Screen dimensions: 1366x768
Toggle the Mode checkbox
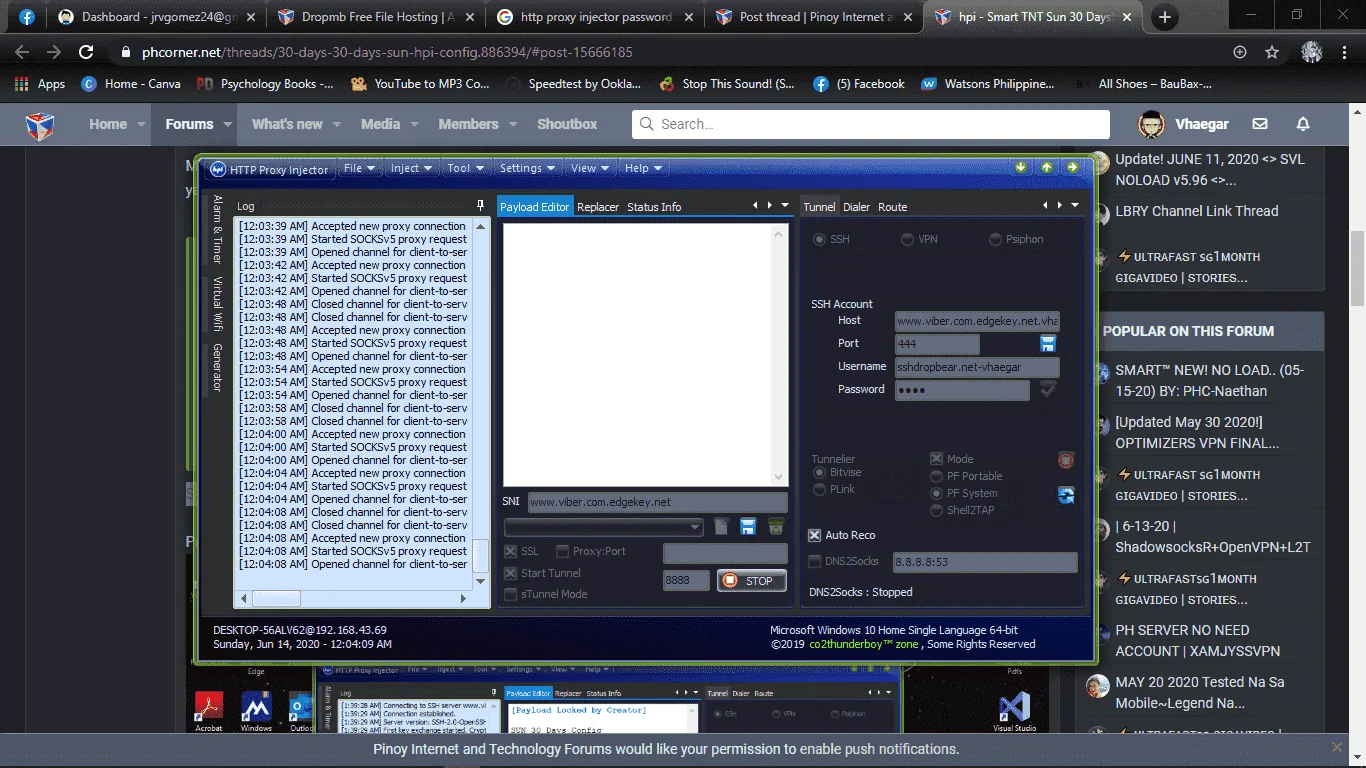coord(937,459)
